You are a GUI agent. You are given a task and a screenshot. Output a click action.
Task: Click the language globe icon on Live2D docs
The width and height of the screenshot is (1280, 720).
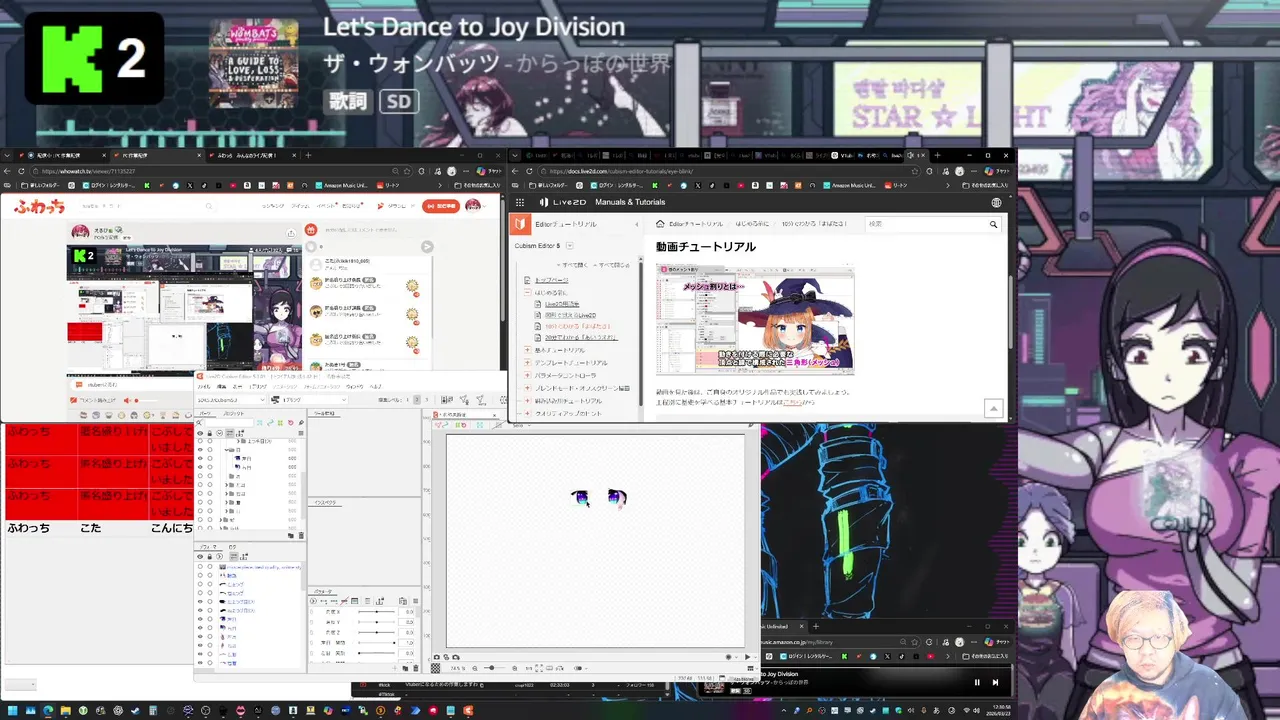996,202
